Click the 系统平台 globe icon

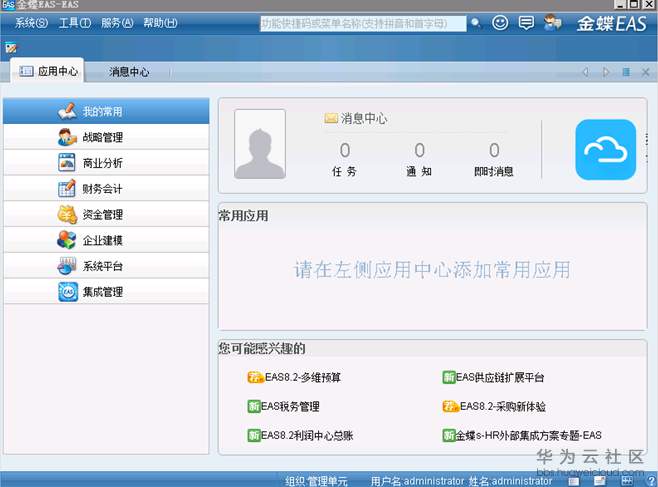(x=67, y=266)
